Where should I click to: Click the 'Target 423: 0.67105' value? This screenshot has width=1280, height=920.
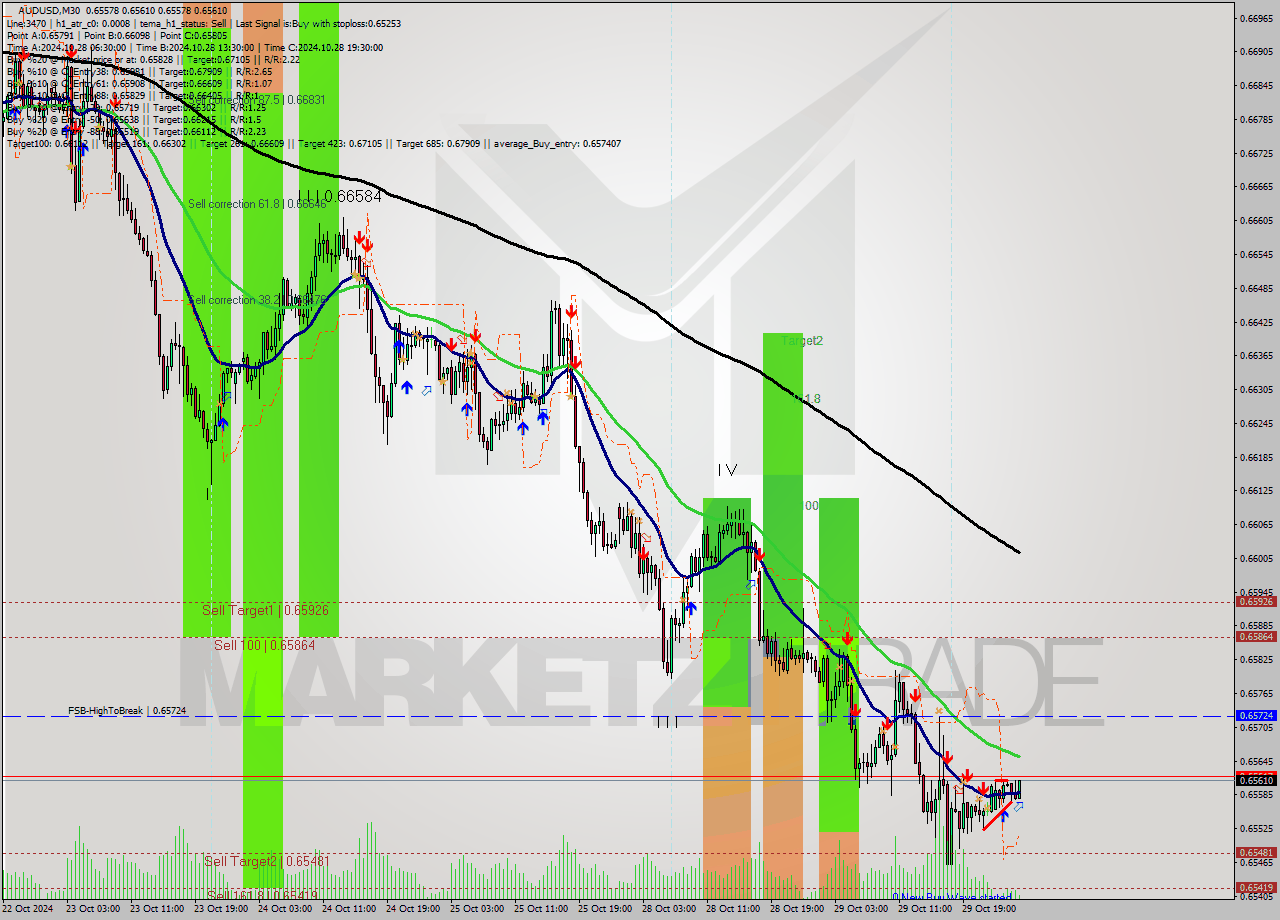pyautogui.click(x=341, y=143)
